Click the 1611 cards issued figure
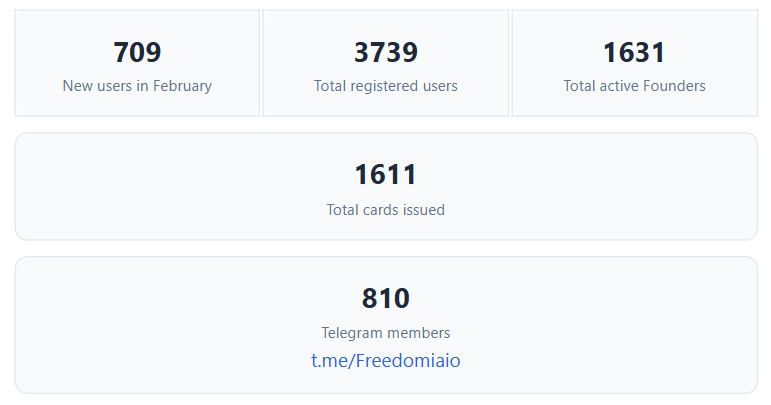This screenshot has height=405, width=771. pos(385,175)
